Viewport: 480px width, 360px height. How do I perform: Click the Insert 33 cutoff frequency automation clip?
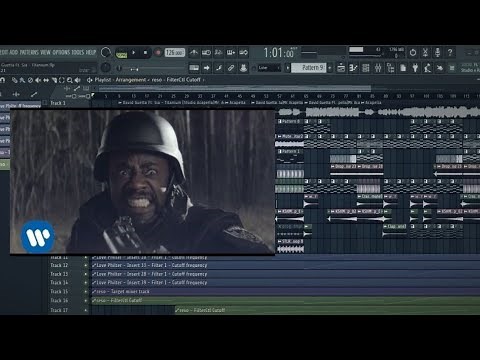coord(286,265)
